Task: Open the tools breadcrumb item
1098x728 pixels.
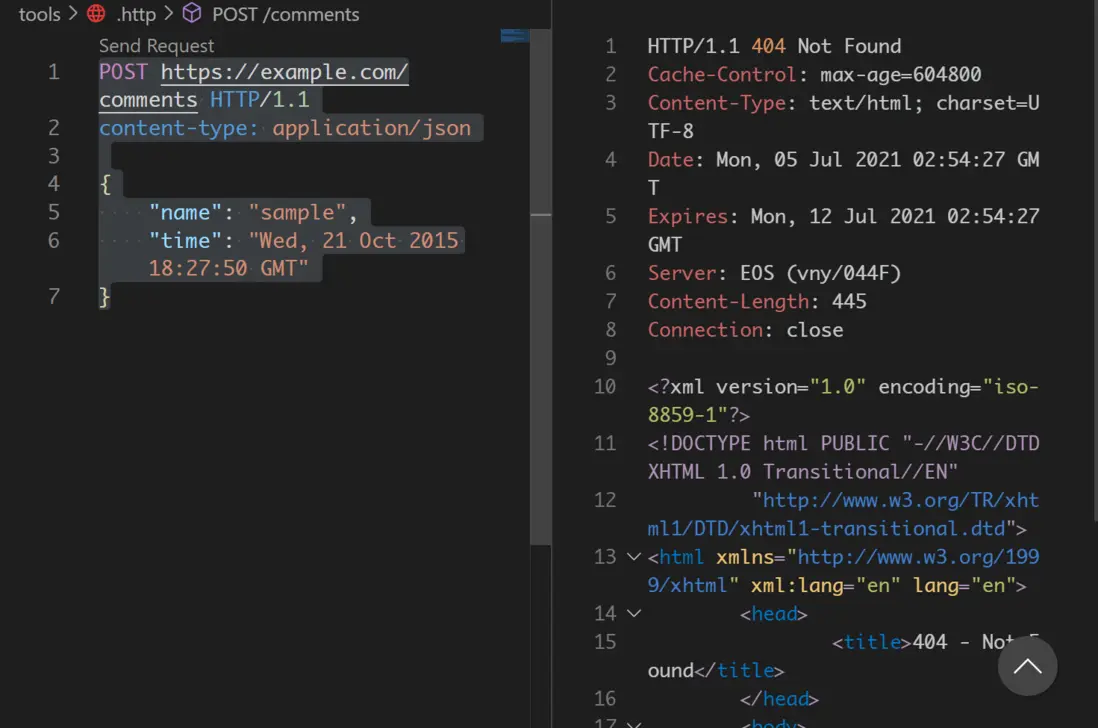Action: 39,14
